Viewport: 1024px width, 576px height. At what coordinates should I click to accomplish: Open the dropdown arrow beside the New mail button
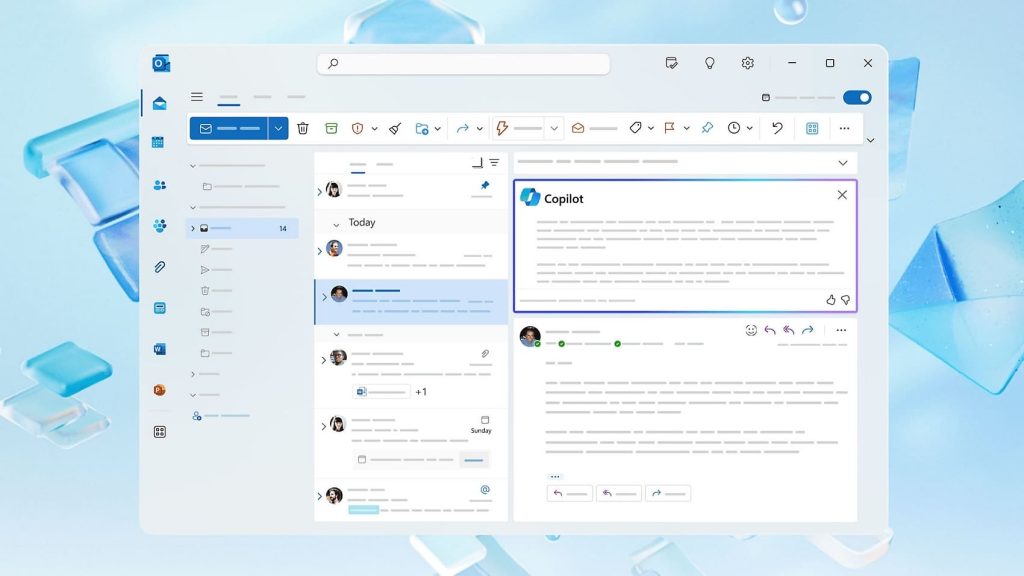[278, 128]
